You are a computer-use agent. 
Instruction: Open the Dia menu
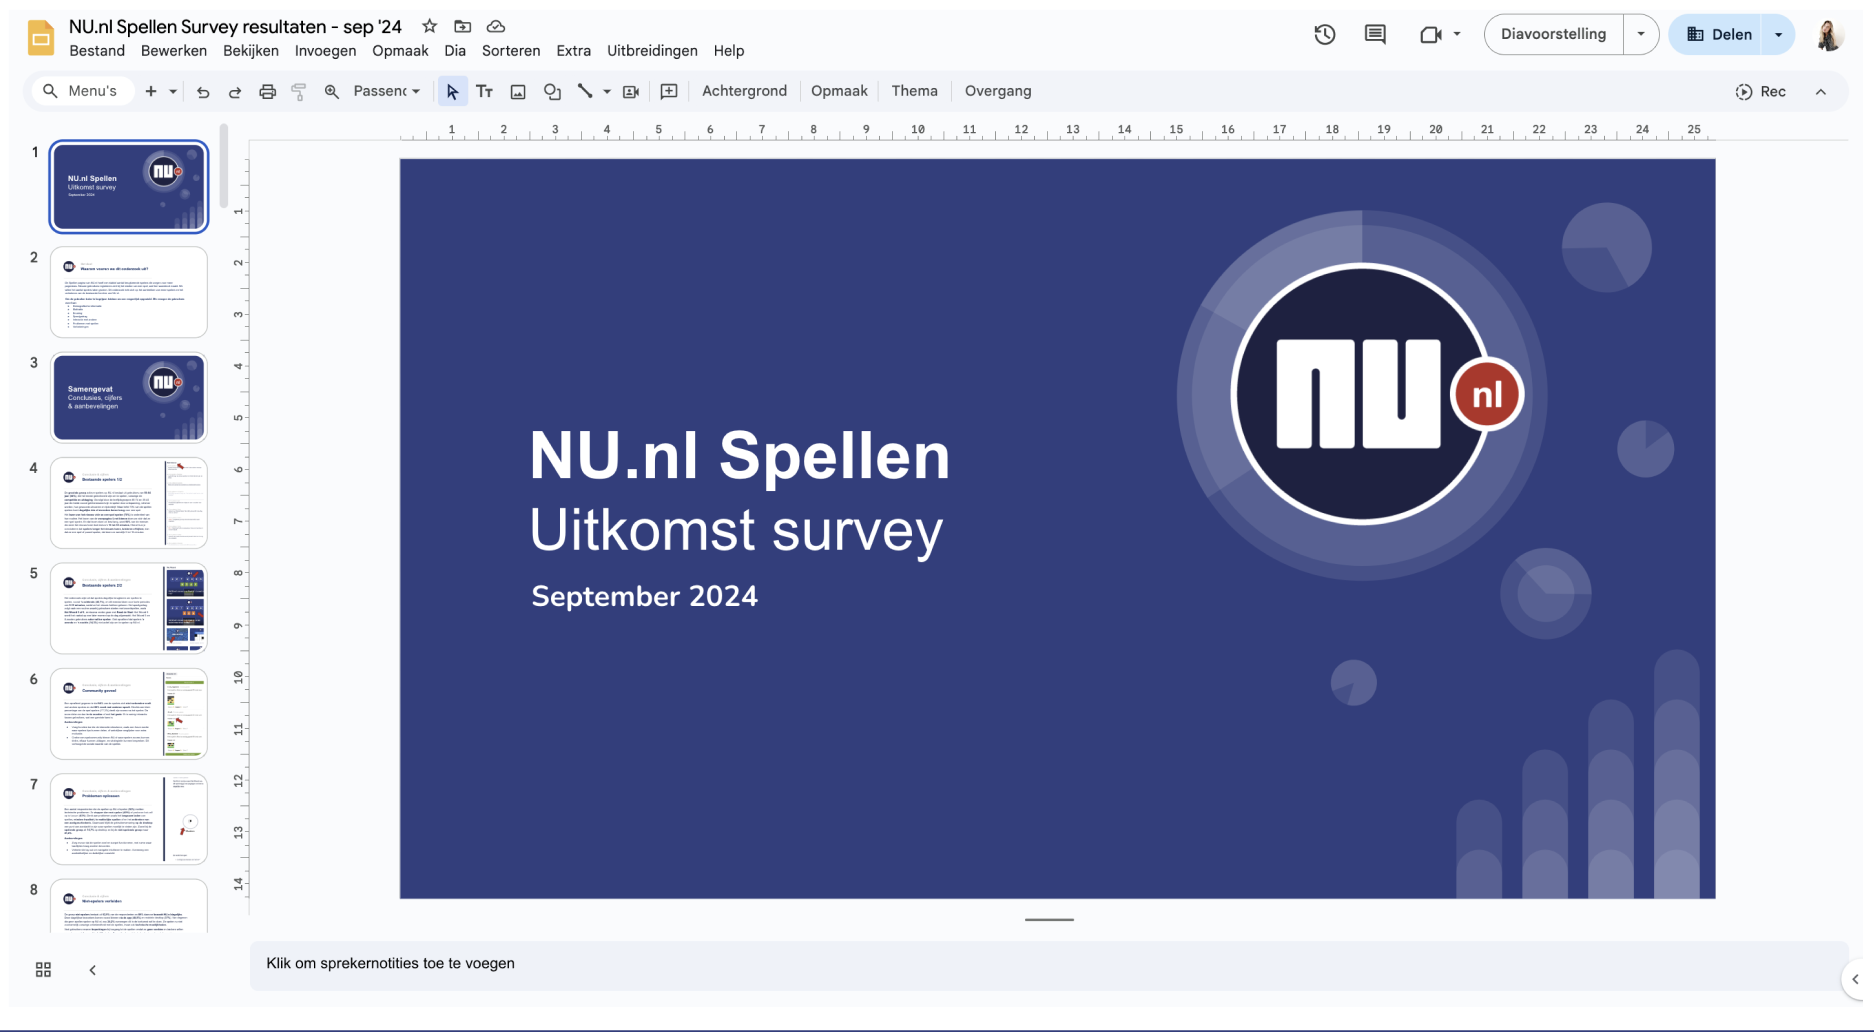(455, 51)
